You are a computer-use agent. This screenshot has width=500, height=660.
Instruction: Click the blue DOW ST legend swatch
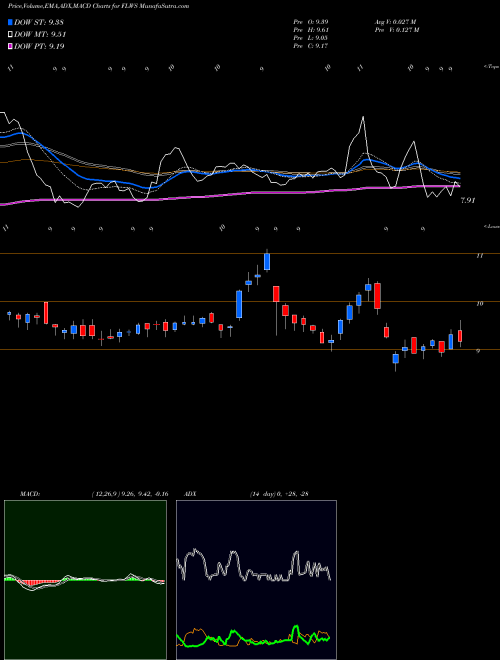click(11, 22)
